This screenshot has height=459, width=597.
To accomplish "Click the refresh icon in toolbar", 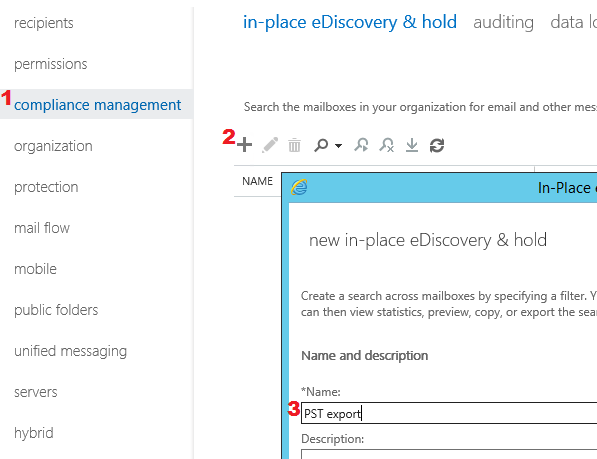I will [x=437, y=145].
